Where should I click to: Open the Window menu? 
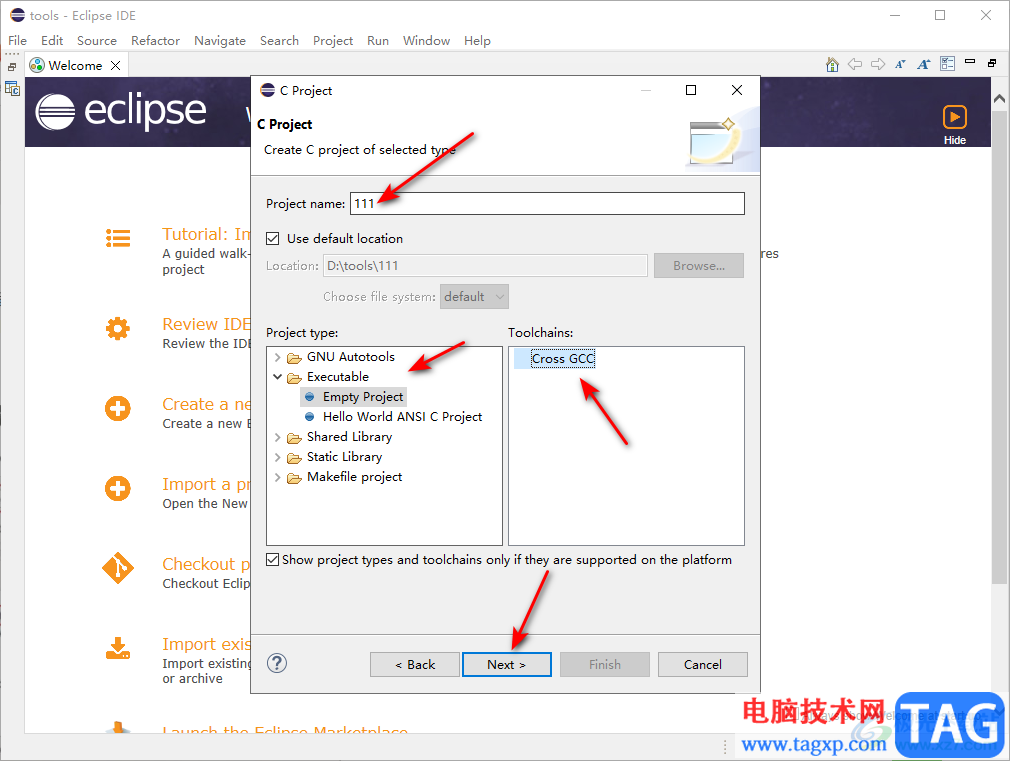(426, 41)
